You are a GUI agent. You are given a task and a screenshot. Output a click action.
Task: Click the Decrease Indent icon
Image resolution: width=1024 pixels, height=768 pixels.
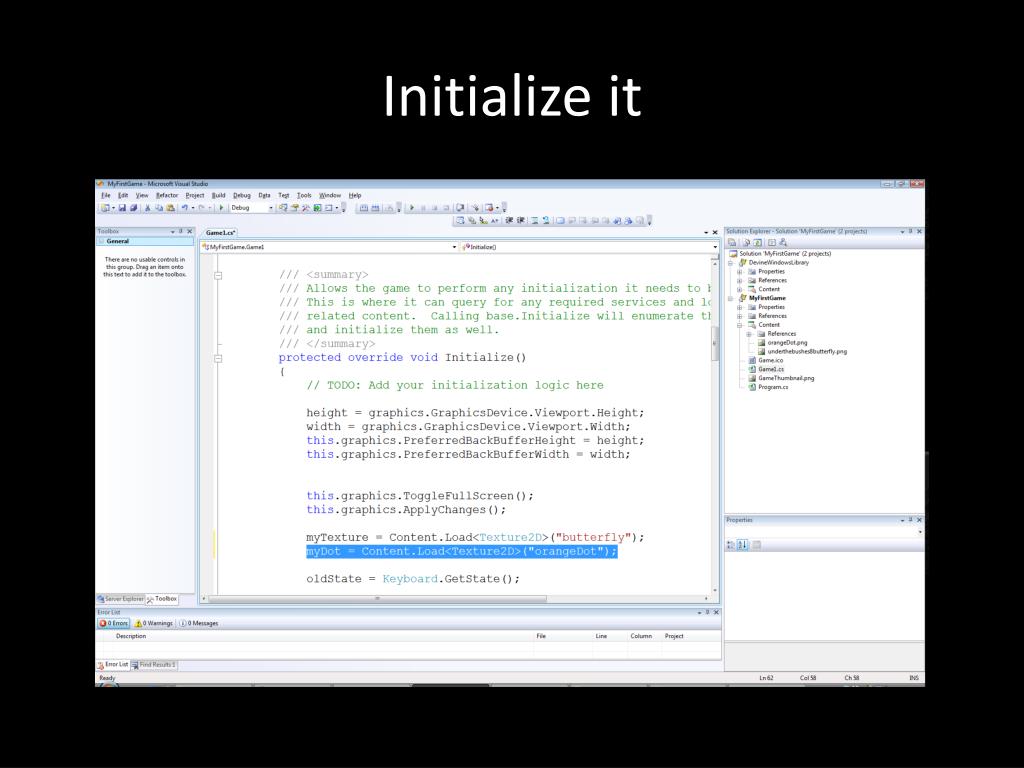(509, 221)
